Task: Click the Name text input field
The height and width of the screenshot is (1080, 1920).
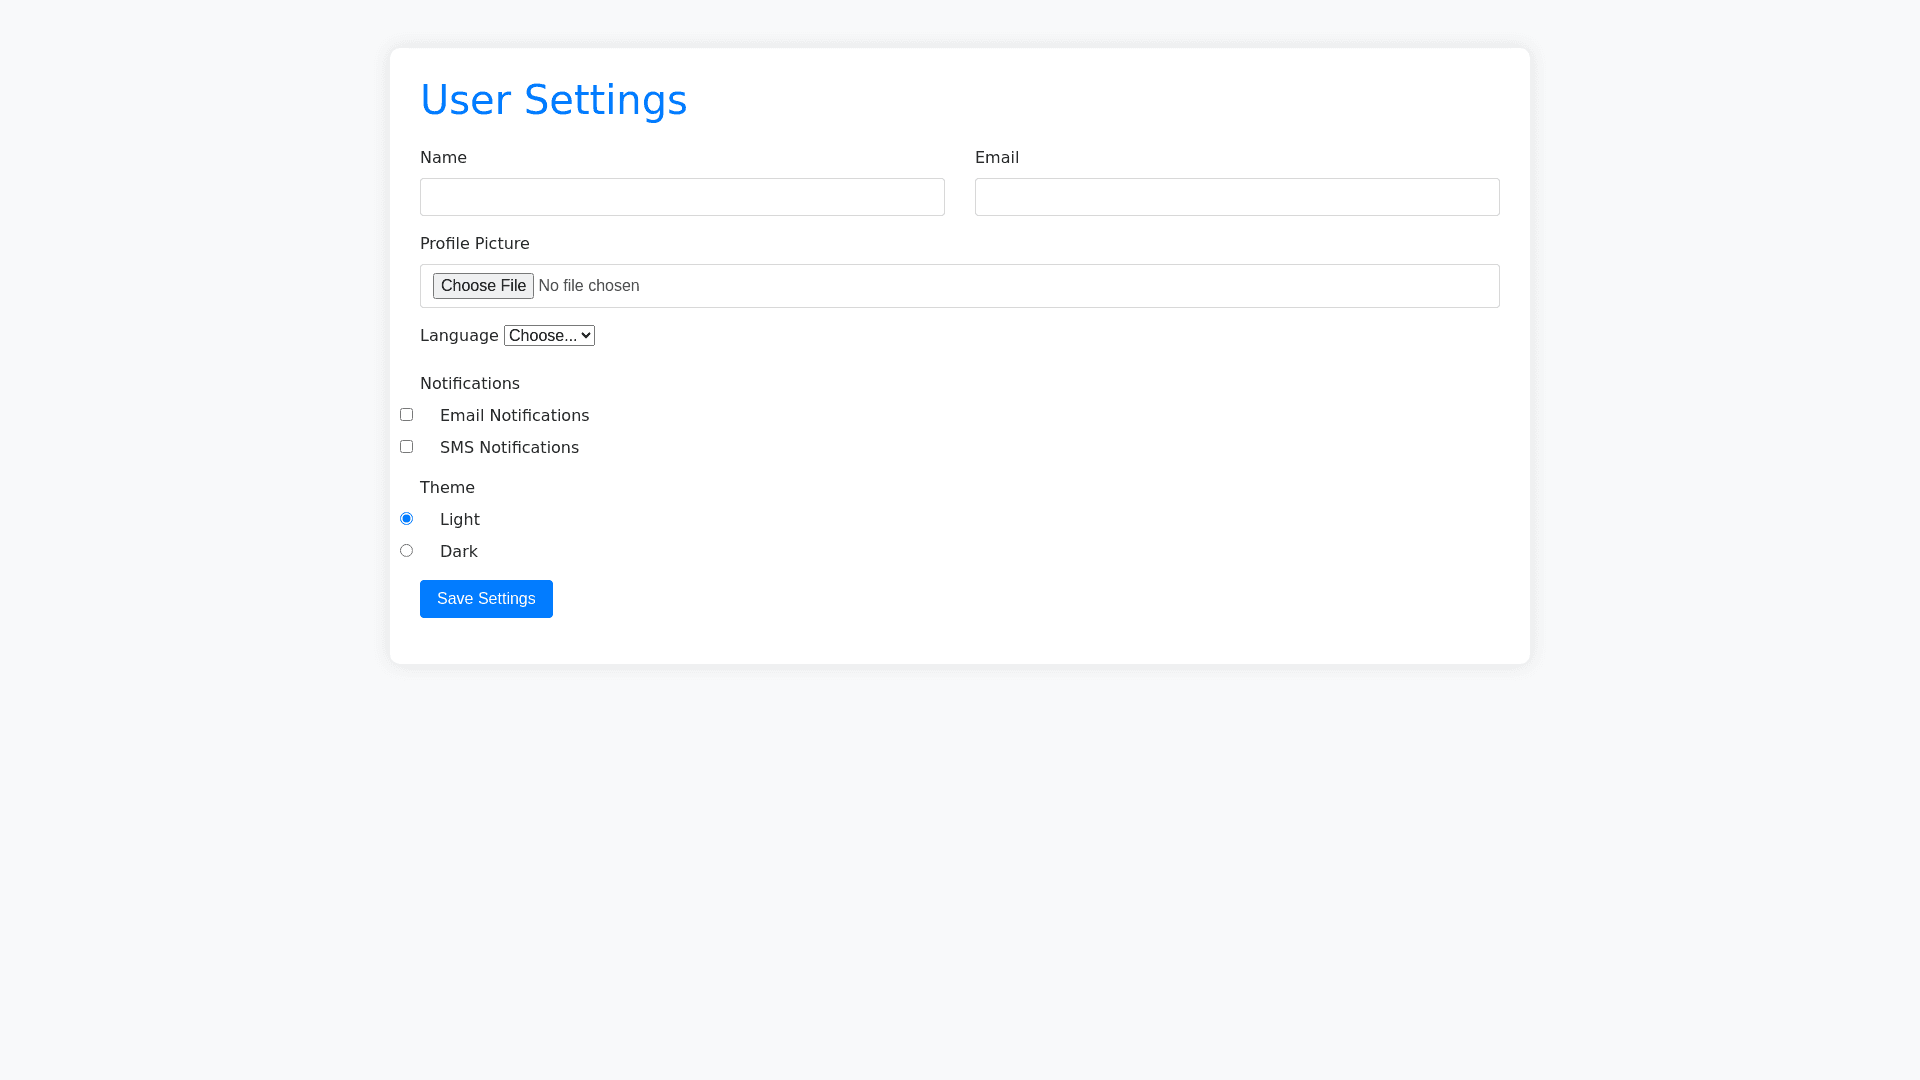Action: pos(682,197)
